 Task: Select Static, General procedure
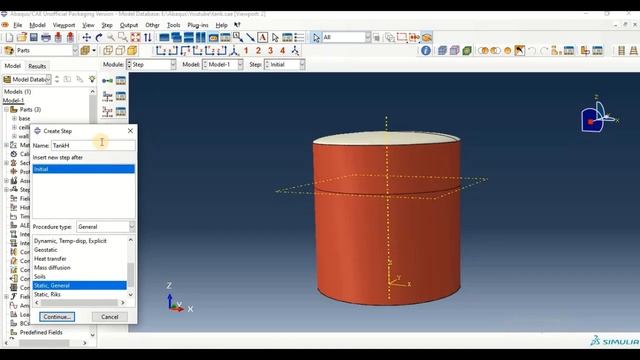pyautogui.click(x=80, y=285)
